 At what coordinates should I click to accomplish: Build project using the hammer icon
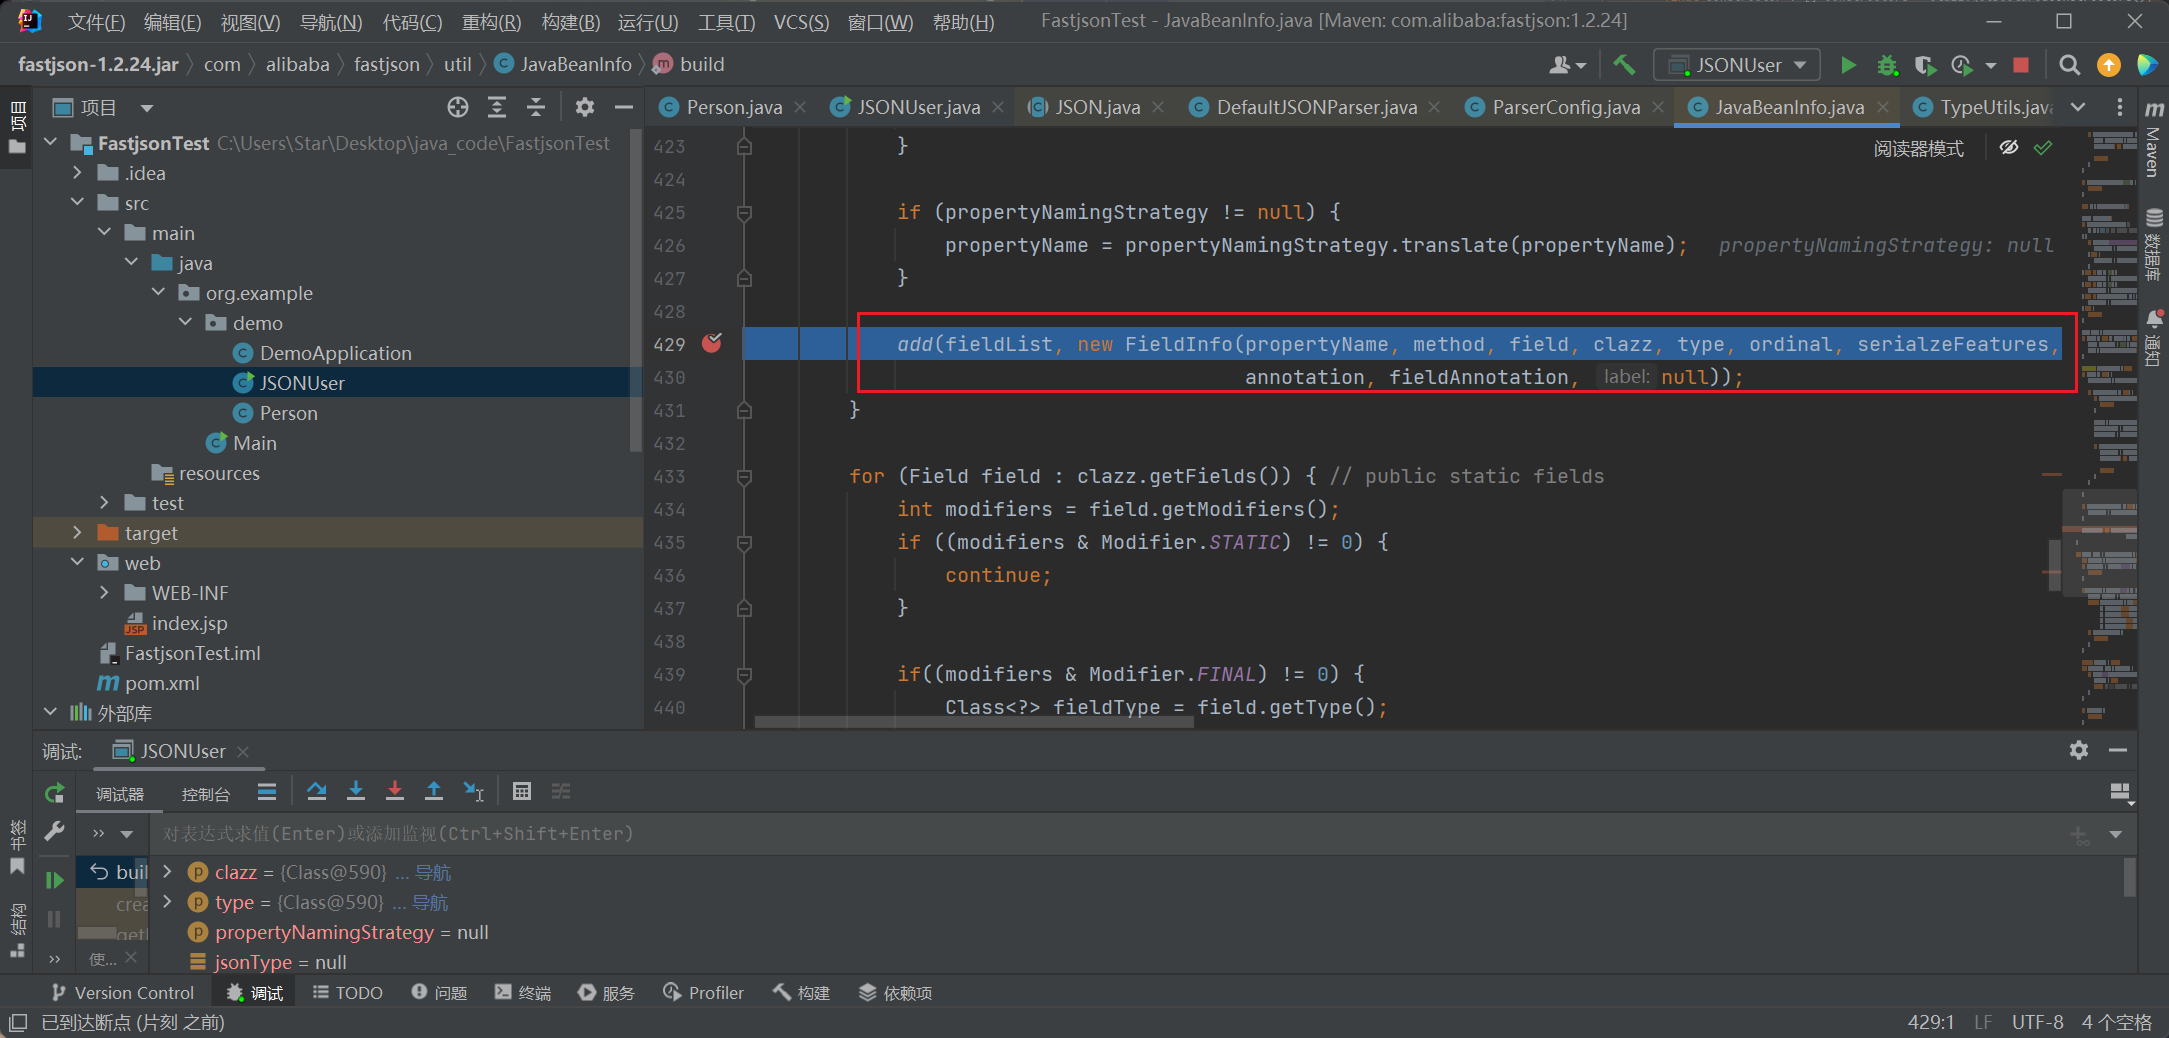(x=1624, y=65)
